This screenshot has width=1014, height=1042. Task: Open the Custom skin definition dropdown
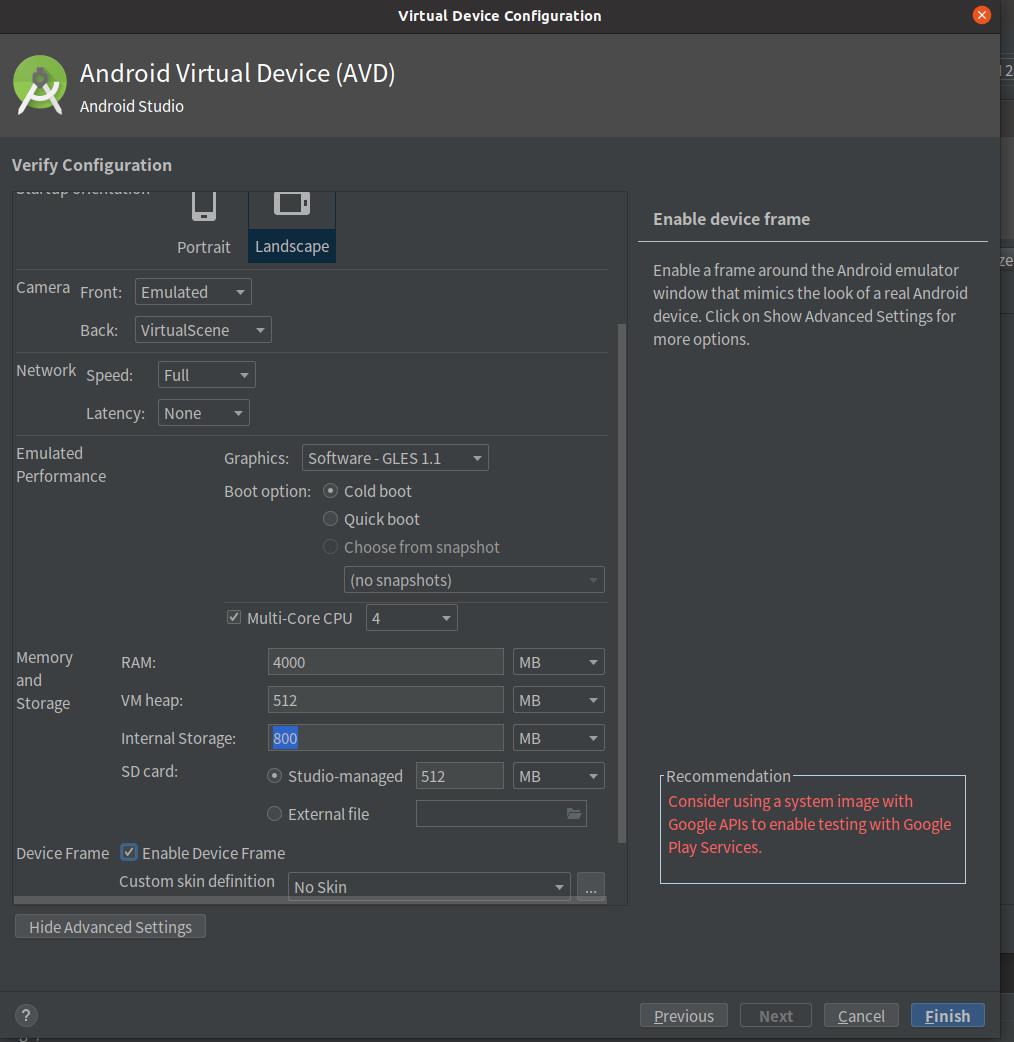[x=428, y=887]
